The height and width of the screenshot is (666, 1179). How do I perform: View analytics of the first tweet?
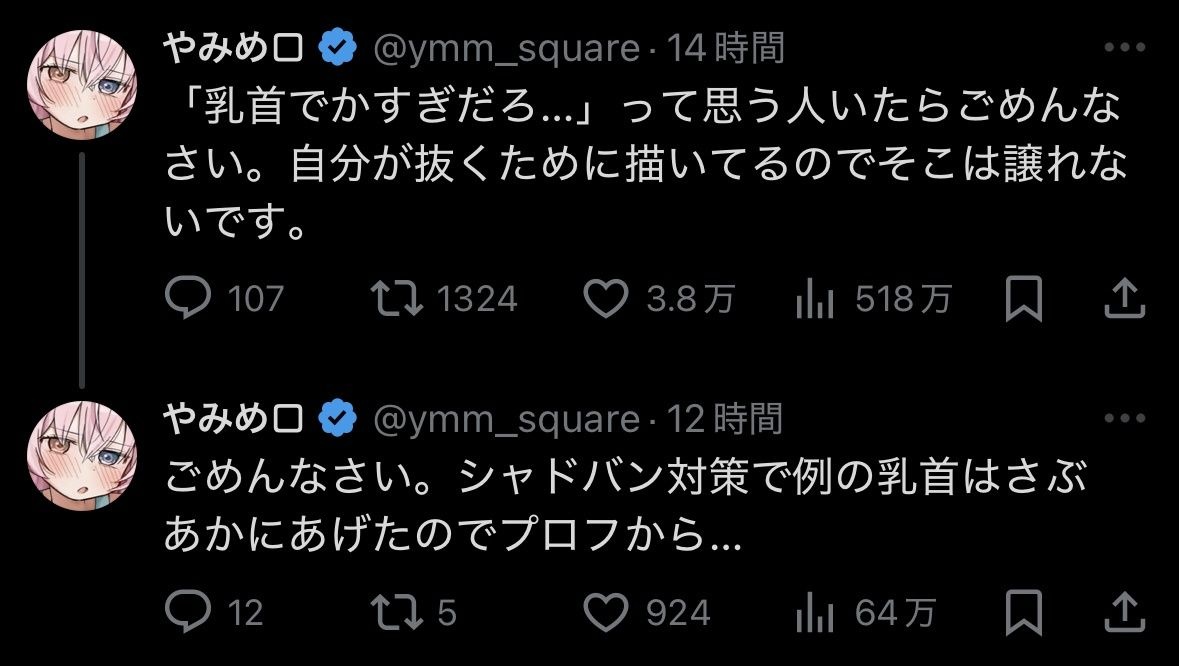click(x=813, y=299)
